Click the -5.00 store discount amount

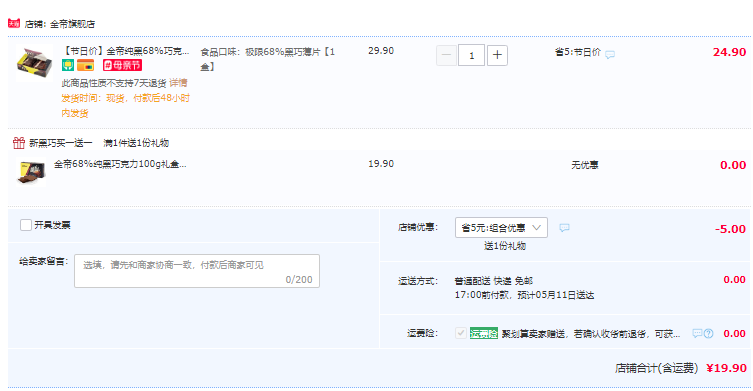point(730,229)
